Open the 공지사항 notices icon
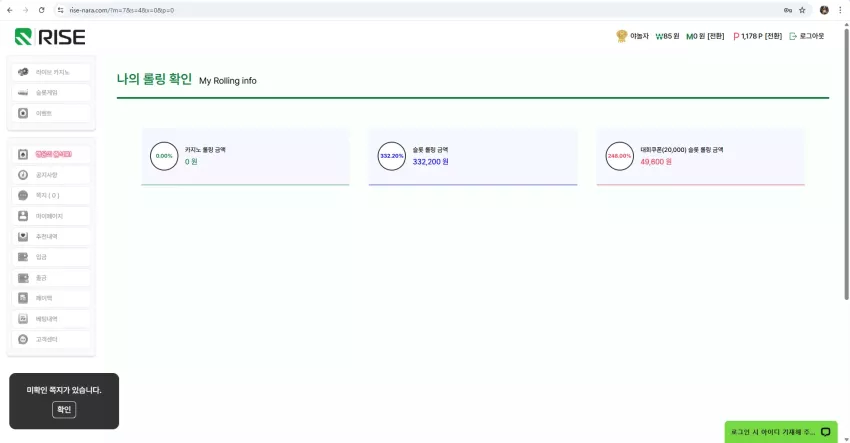This screenshot has height=443, width=850. (23, 175)
